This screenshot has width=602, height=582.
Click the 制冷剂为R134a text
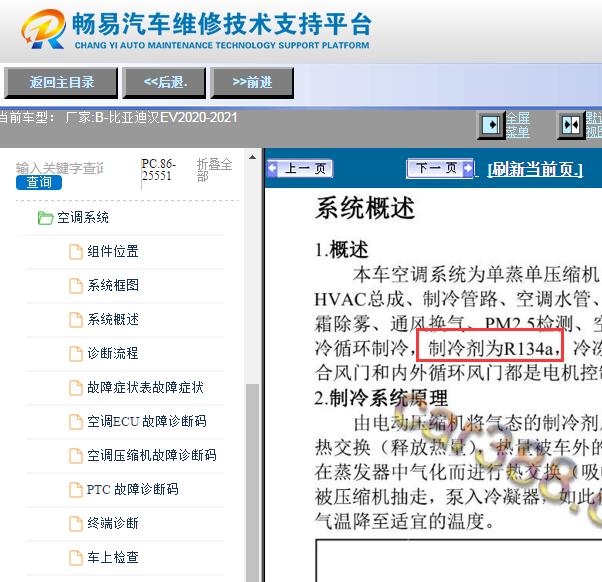[x=490, y=348]
